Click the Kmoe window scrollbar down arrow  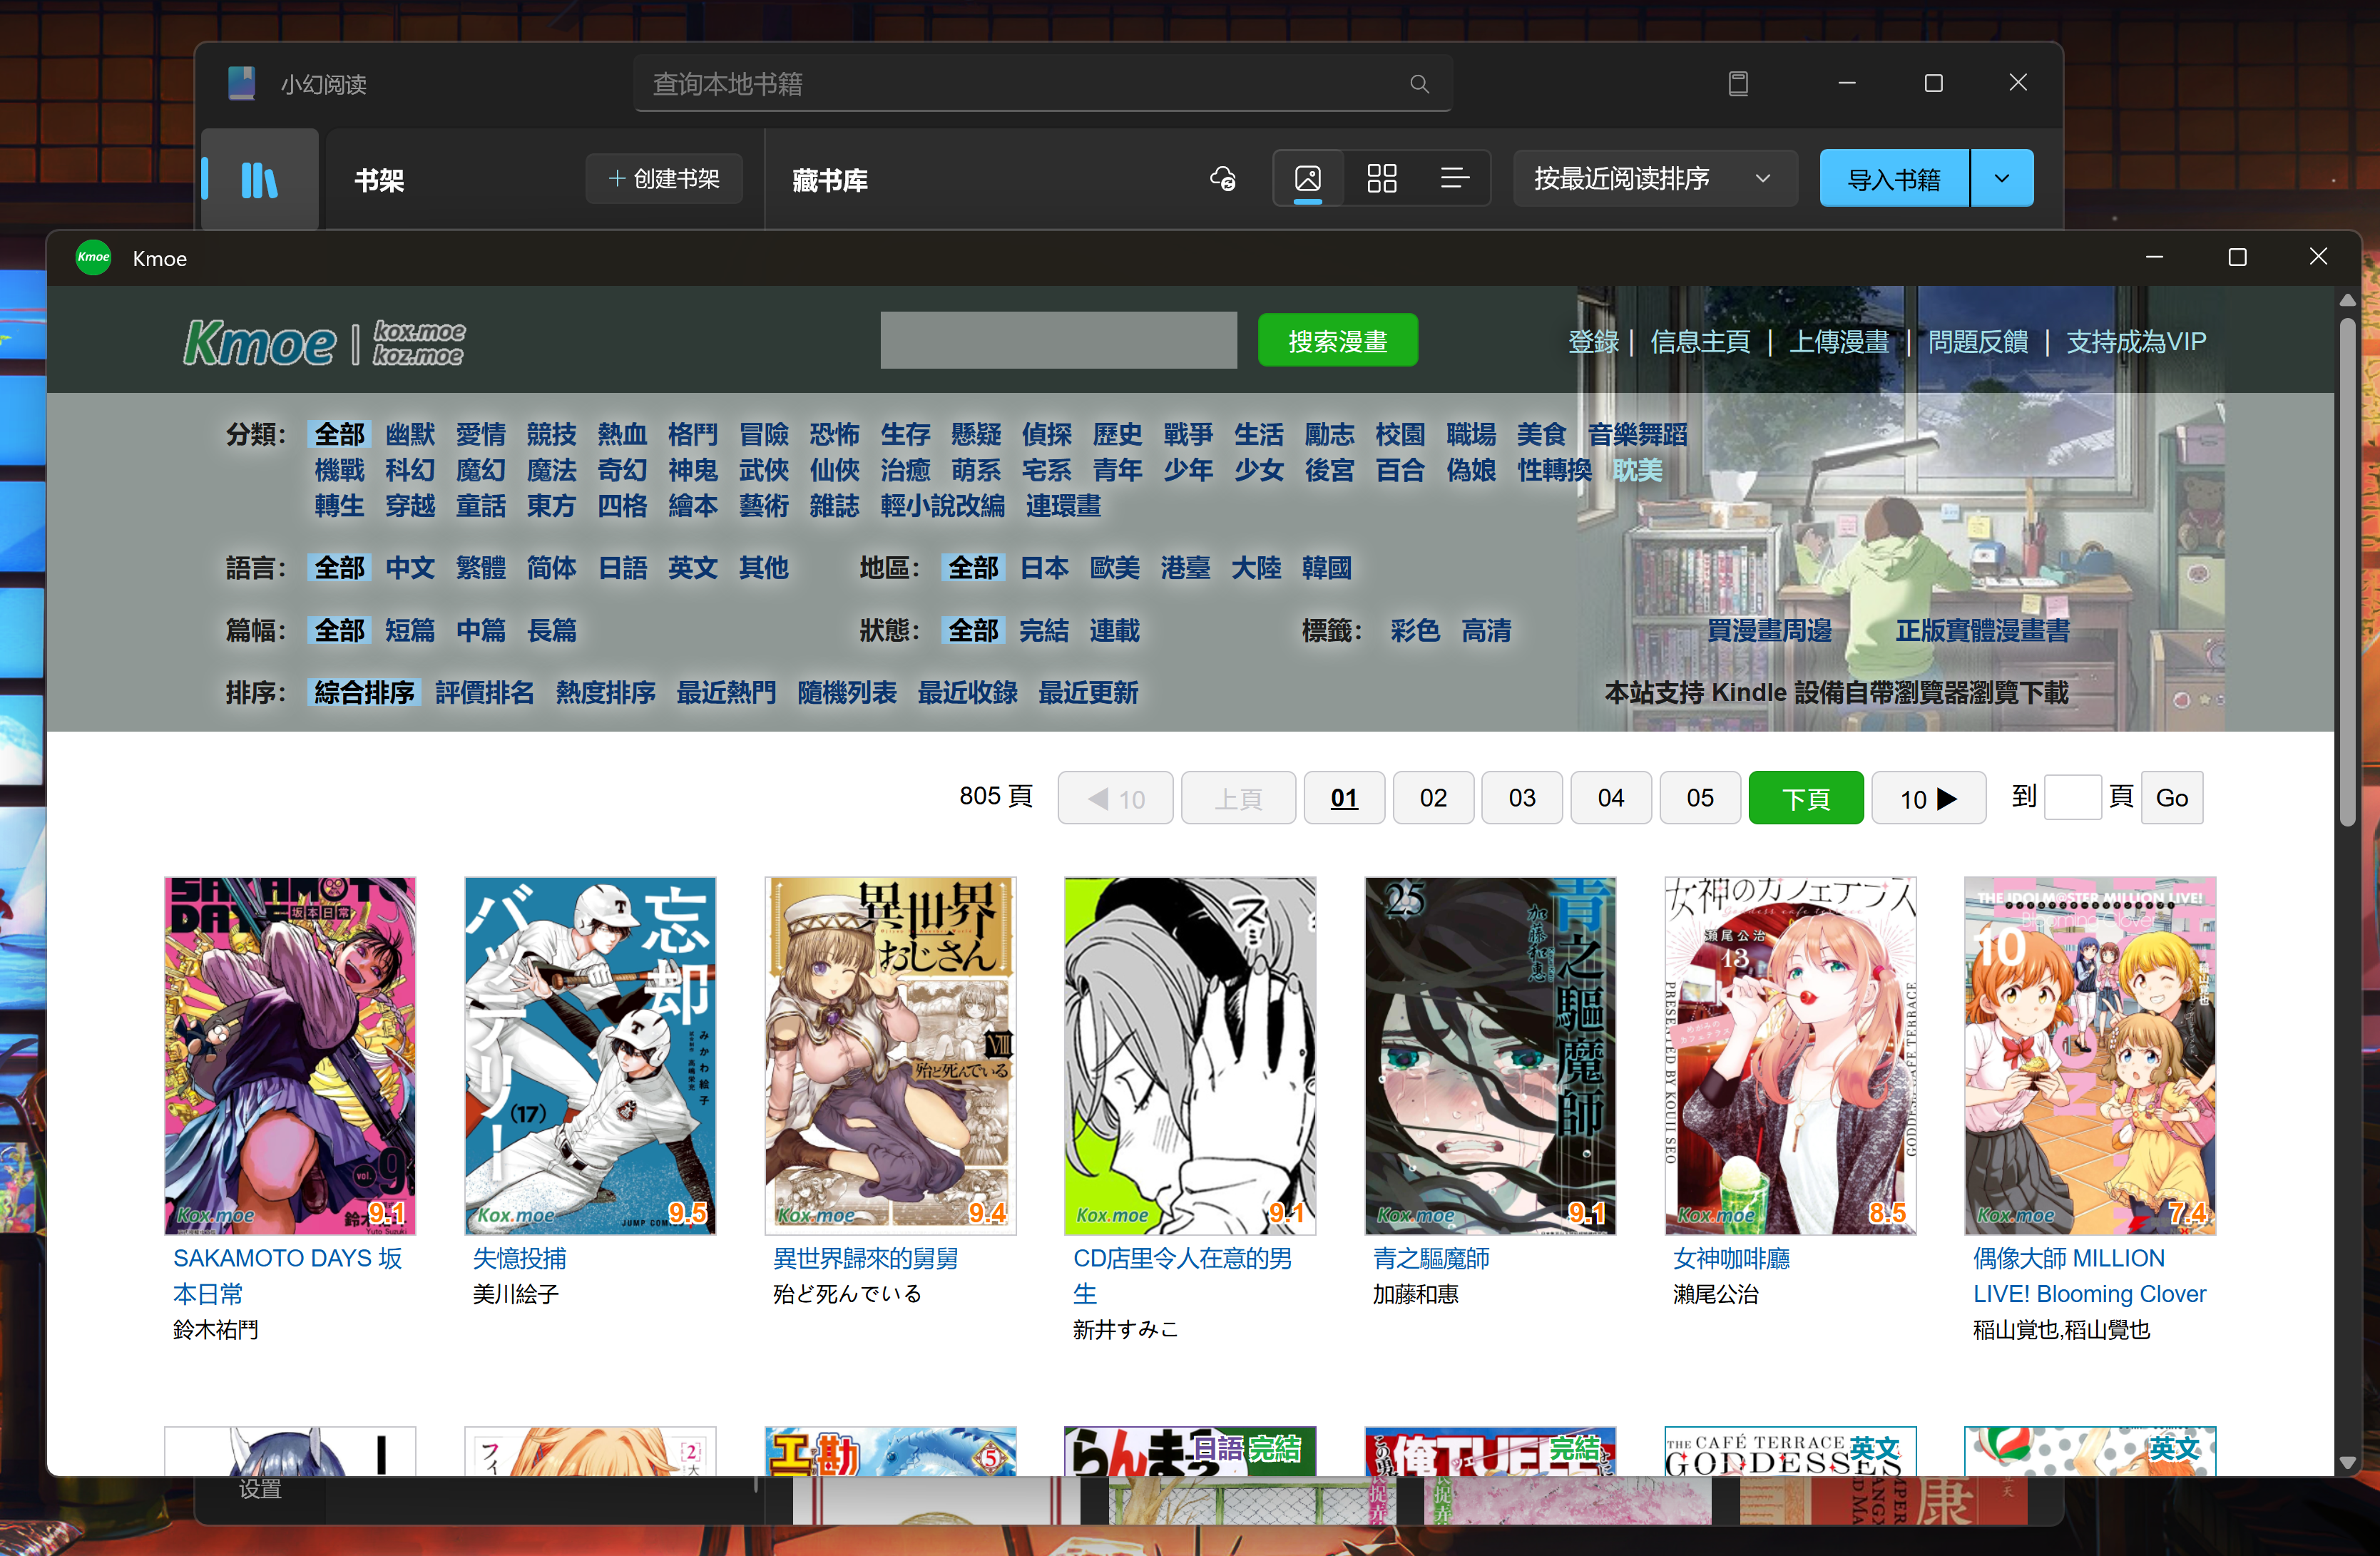(2347, 1462)
